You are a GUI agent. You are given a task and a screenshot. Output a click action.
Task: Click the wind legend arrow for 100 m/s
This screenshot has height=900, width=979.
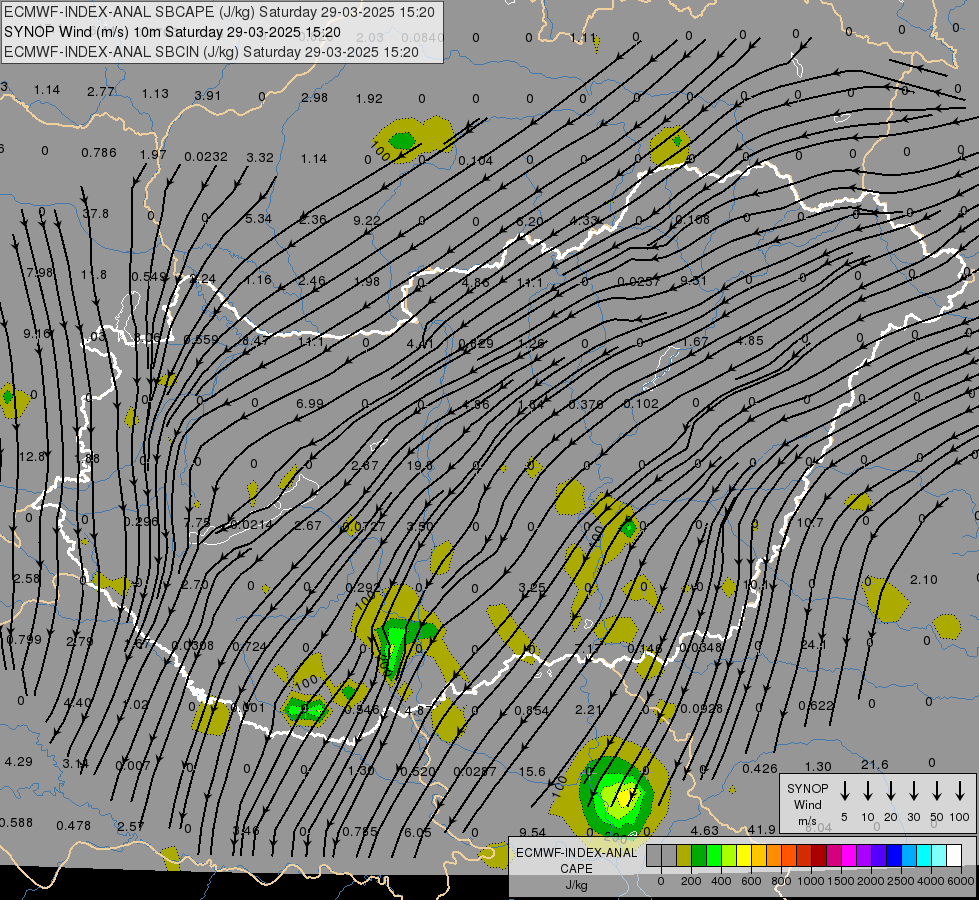coord(960,791)
